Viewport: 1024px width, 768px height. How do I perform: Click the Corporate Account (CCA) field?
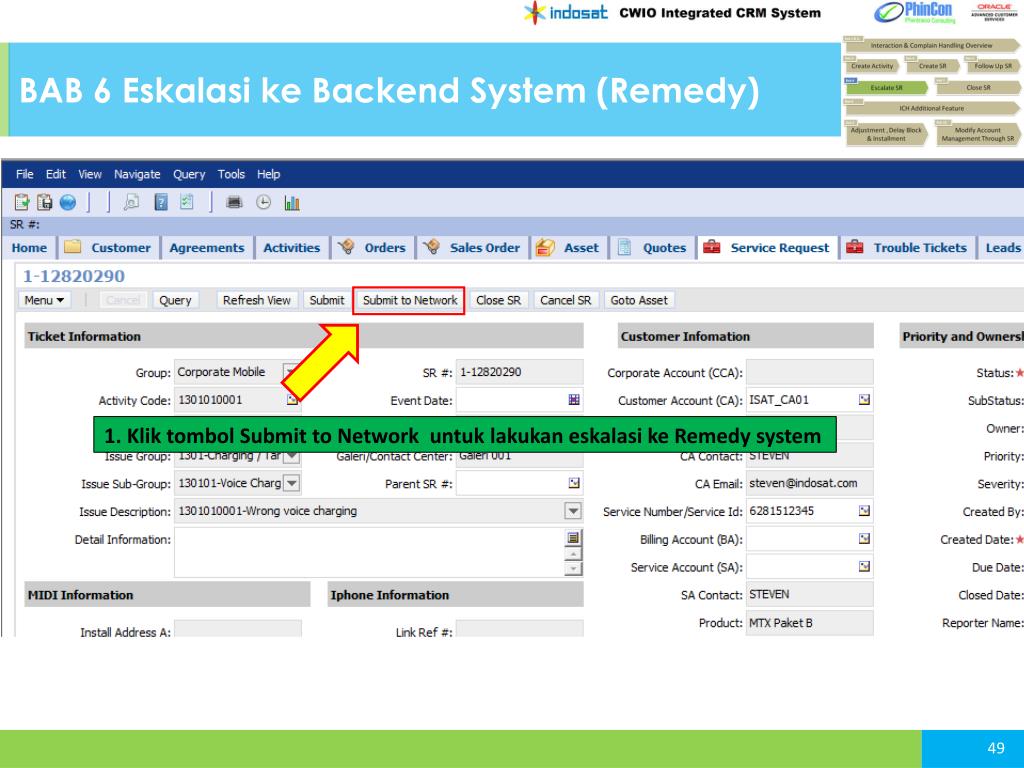[x=809, y=372]
